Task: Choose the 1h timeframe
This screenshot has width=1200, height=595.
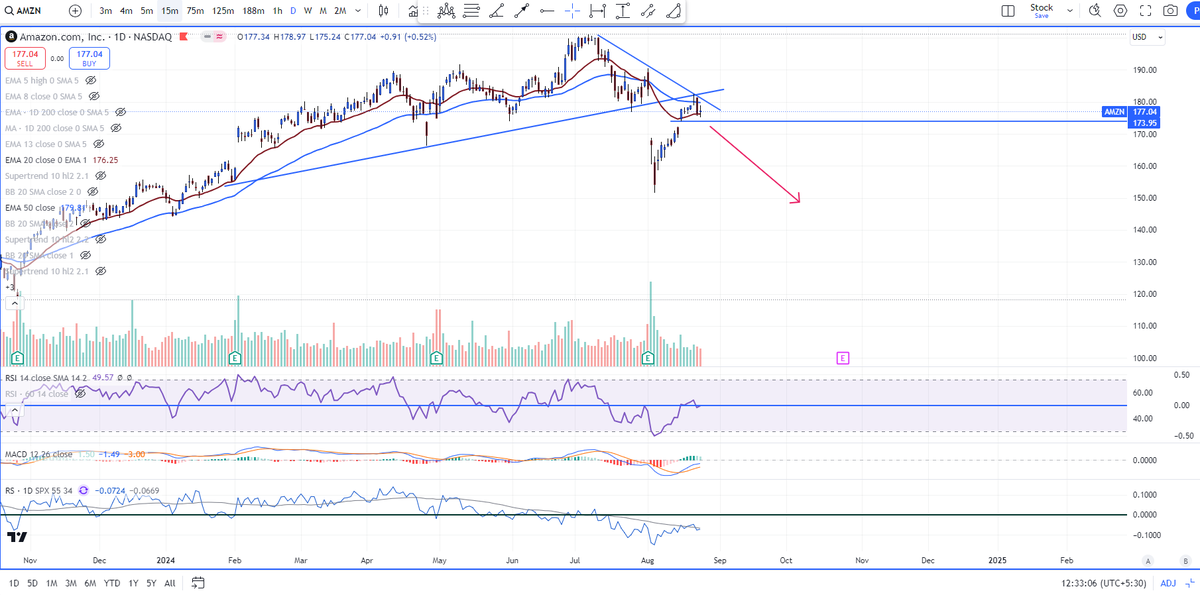Action: (x=278, y=10)
